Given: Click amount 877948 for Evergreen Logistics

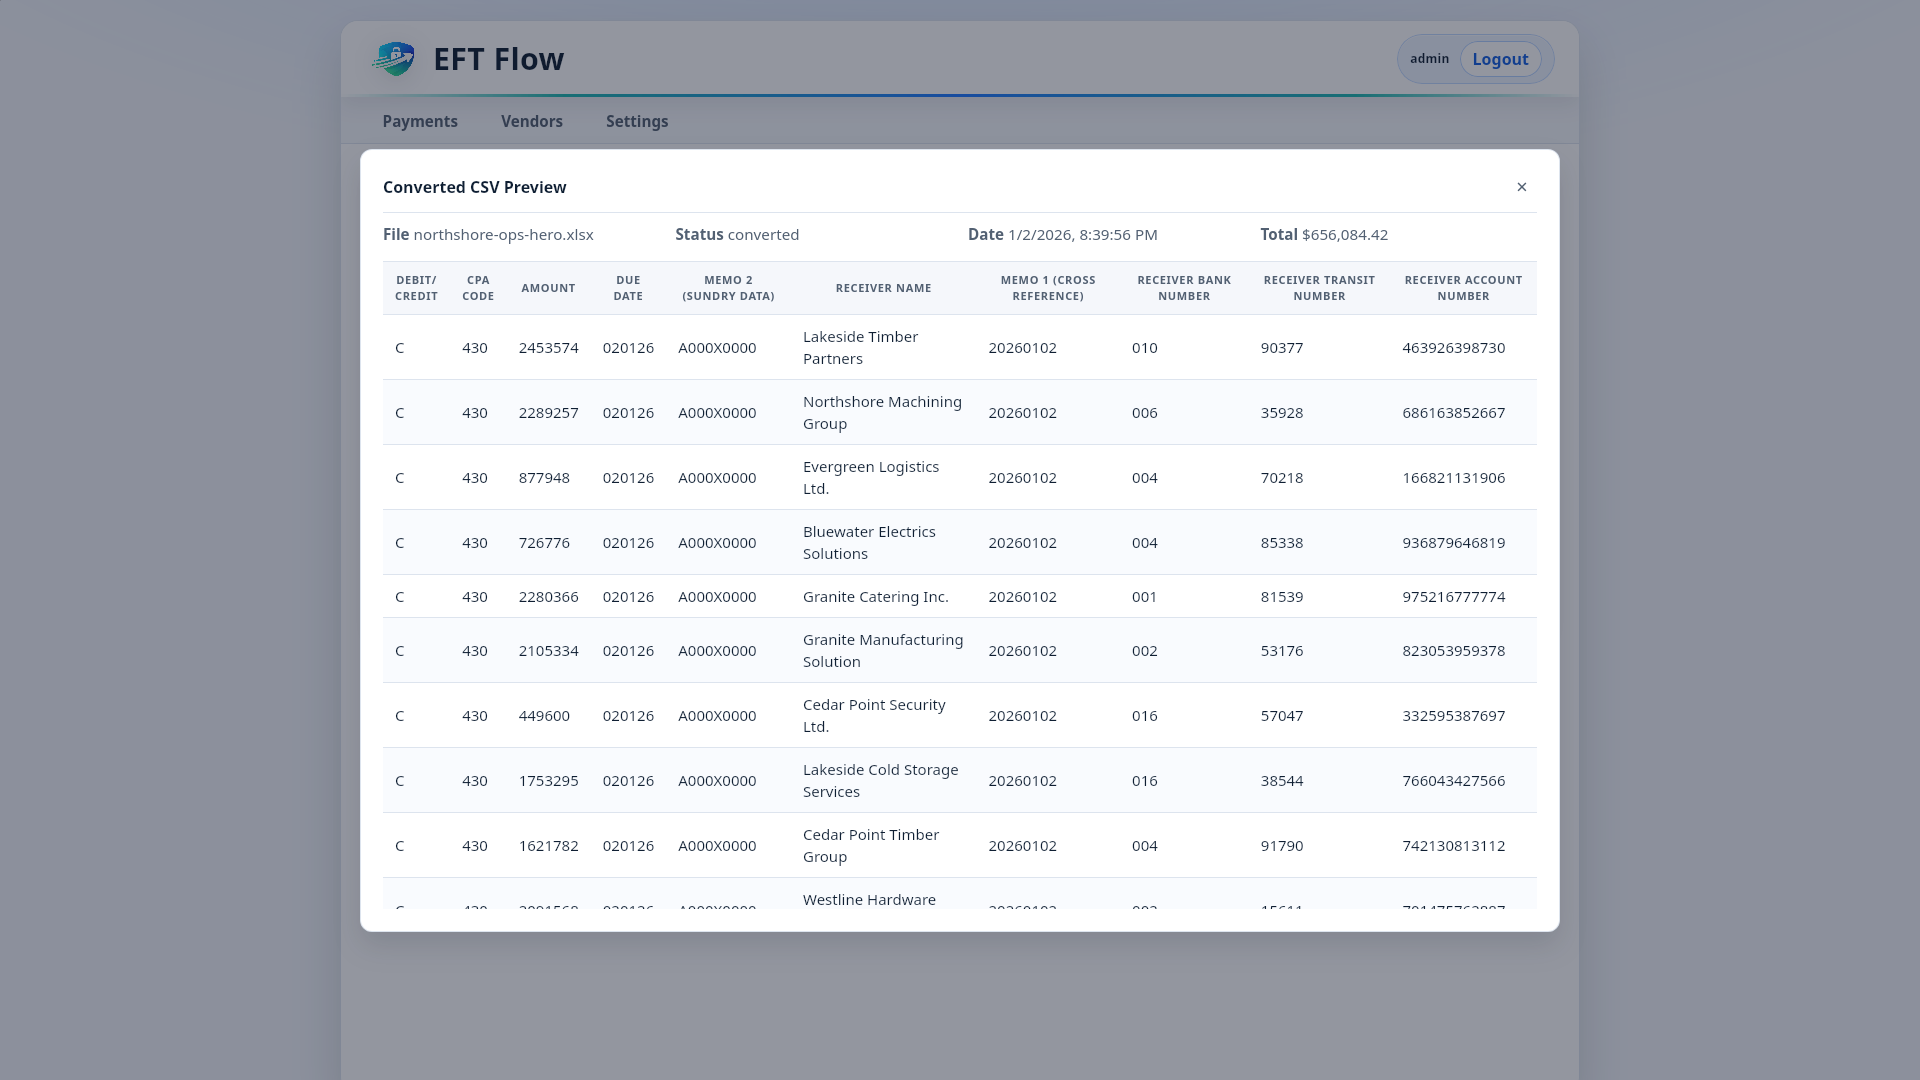Looking at the screenshot, I should click(544, 478).
